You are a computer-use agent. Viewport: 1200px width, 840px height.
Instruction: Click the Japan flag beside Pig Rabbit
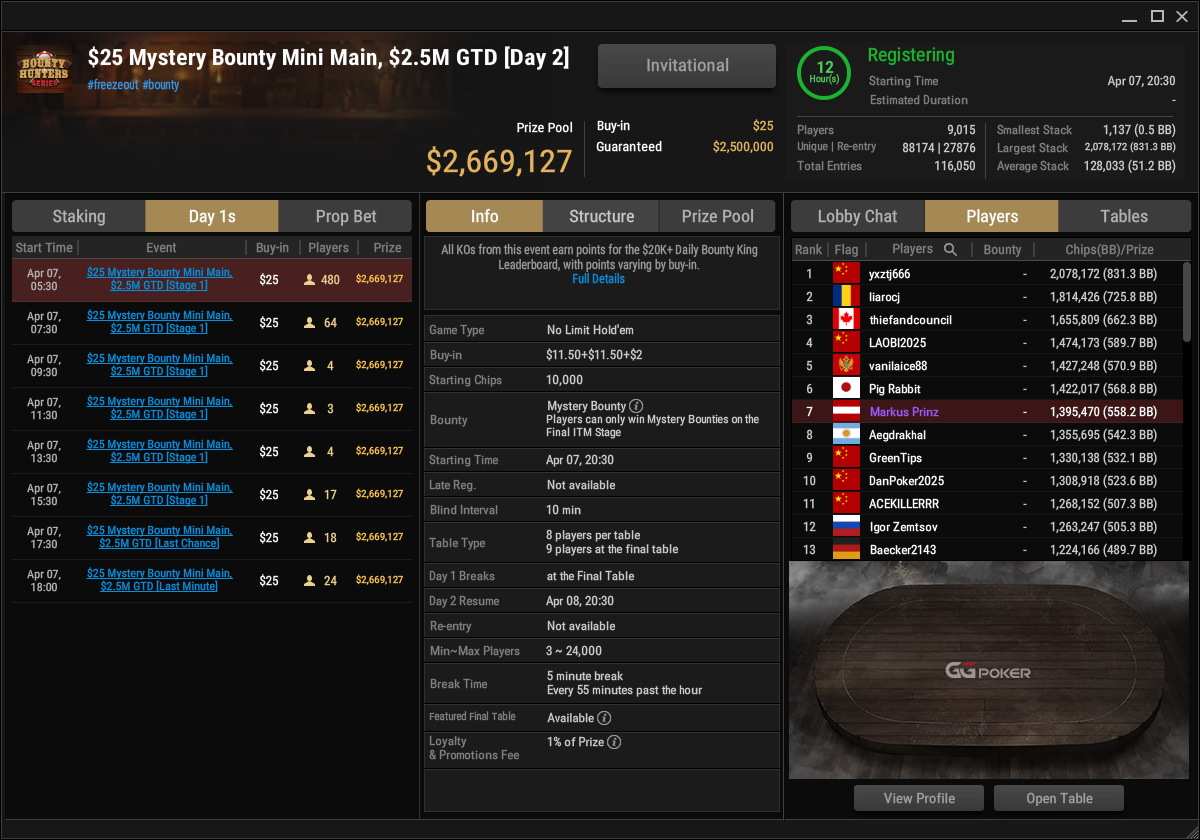(x=846, y=388)
